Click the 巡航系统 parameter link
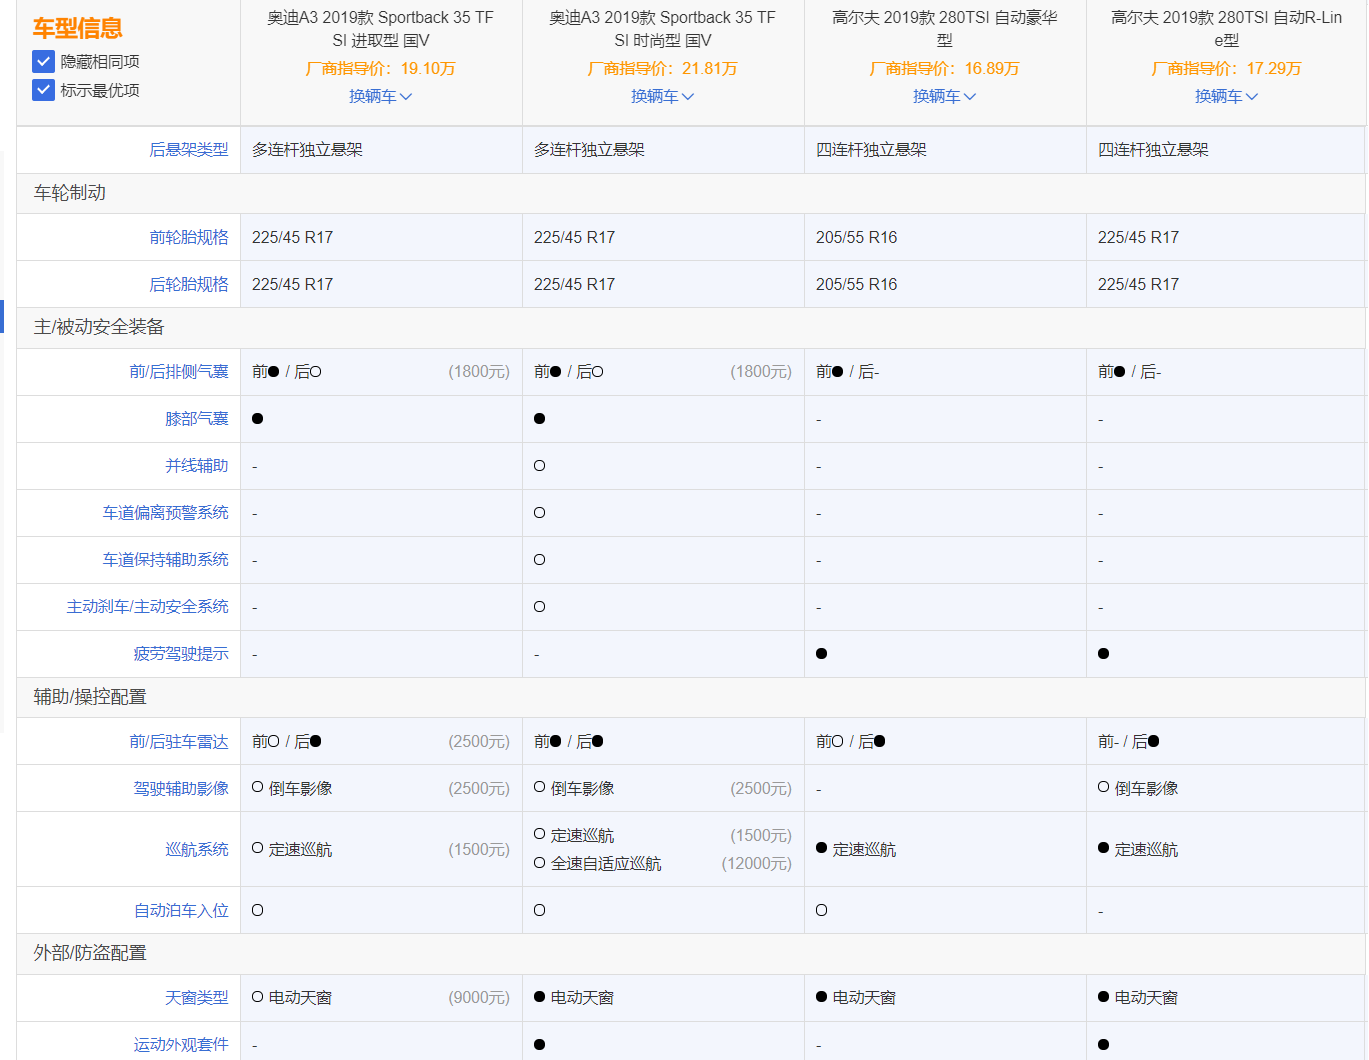The width and height of the screenshot is (1369, 1060). pyautogui.click(x=197, y=850)
